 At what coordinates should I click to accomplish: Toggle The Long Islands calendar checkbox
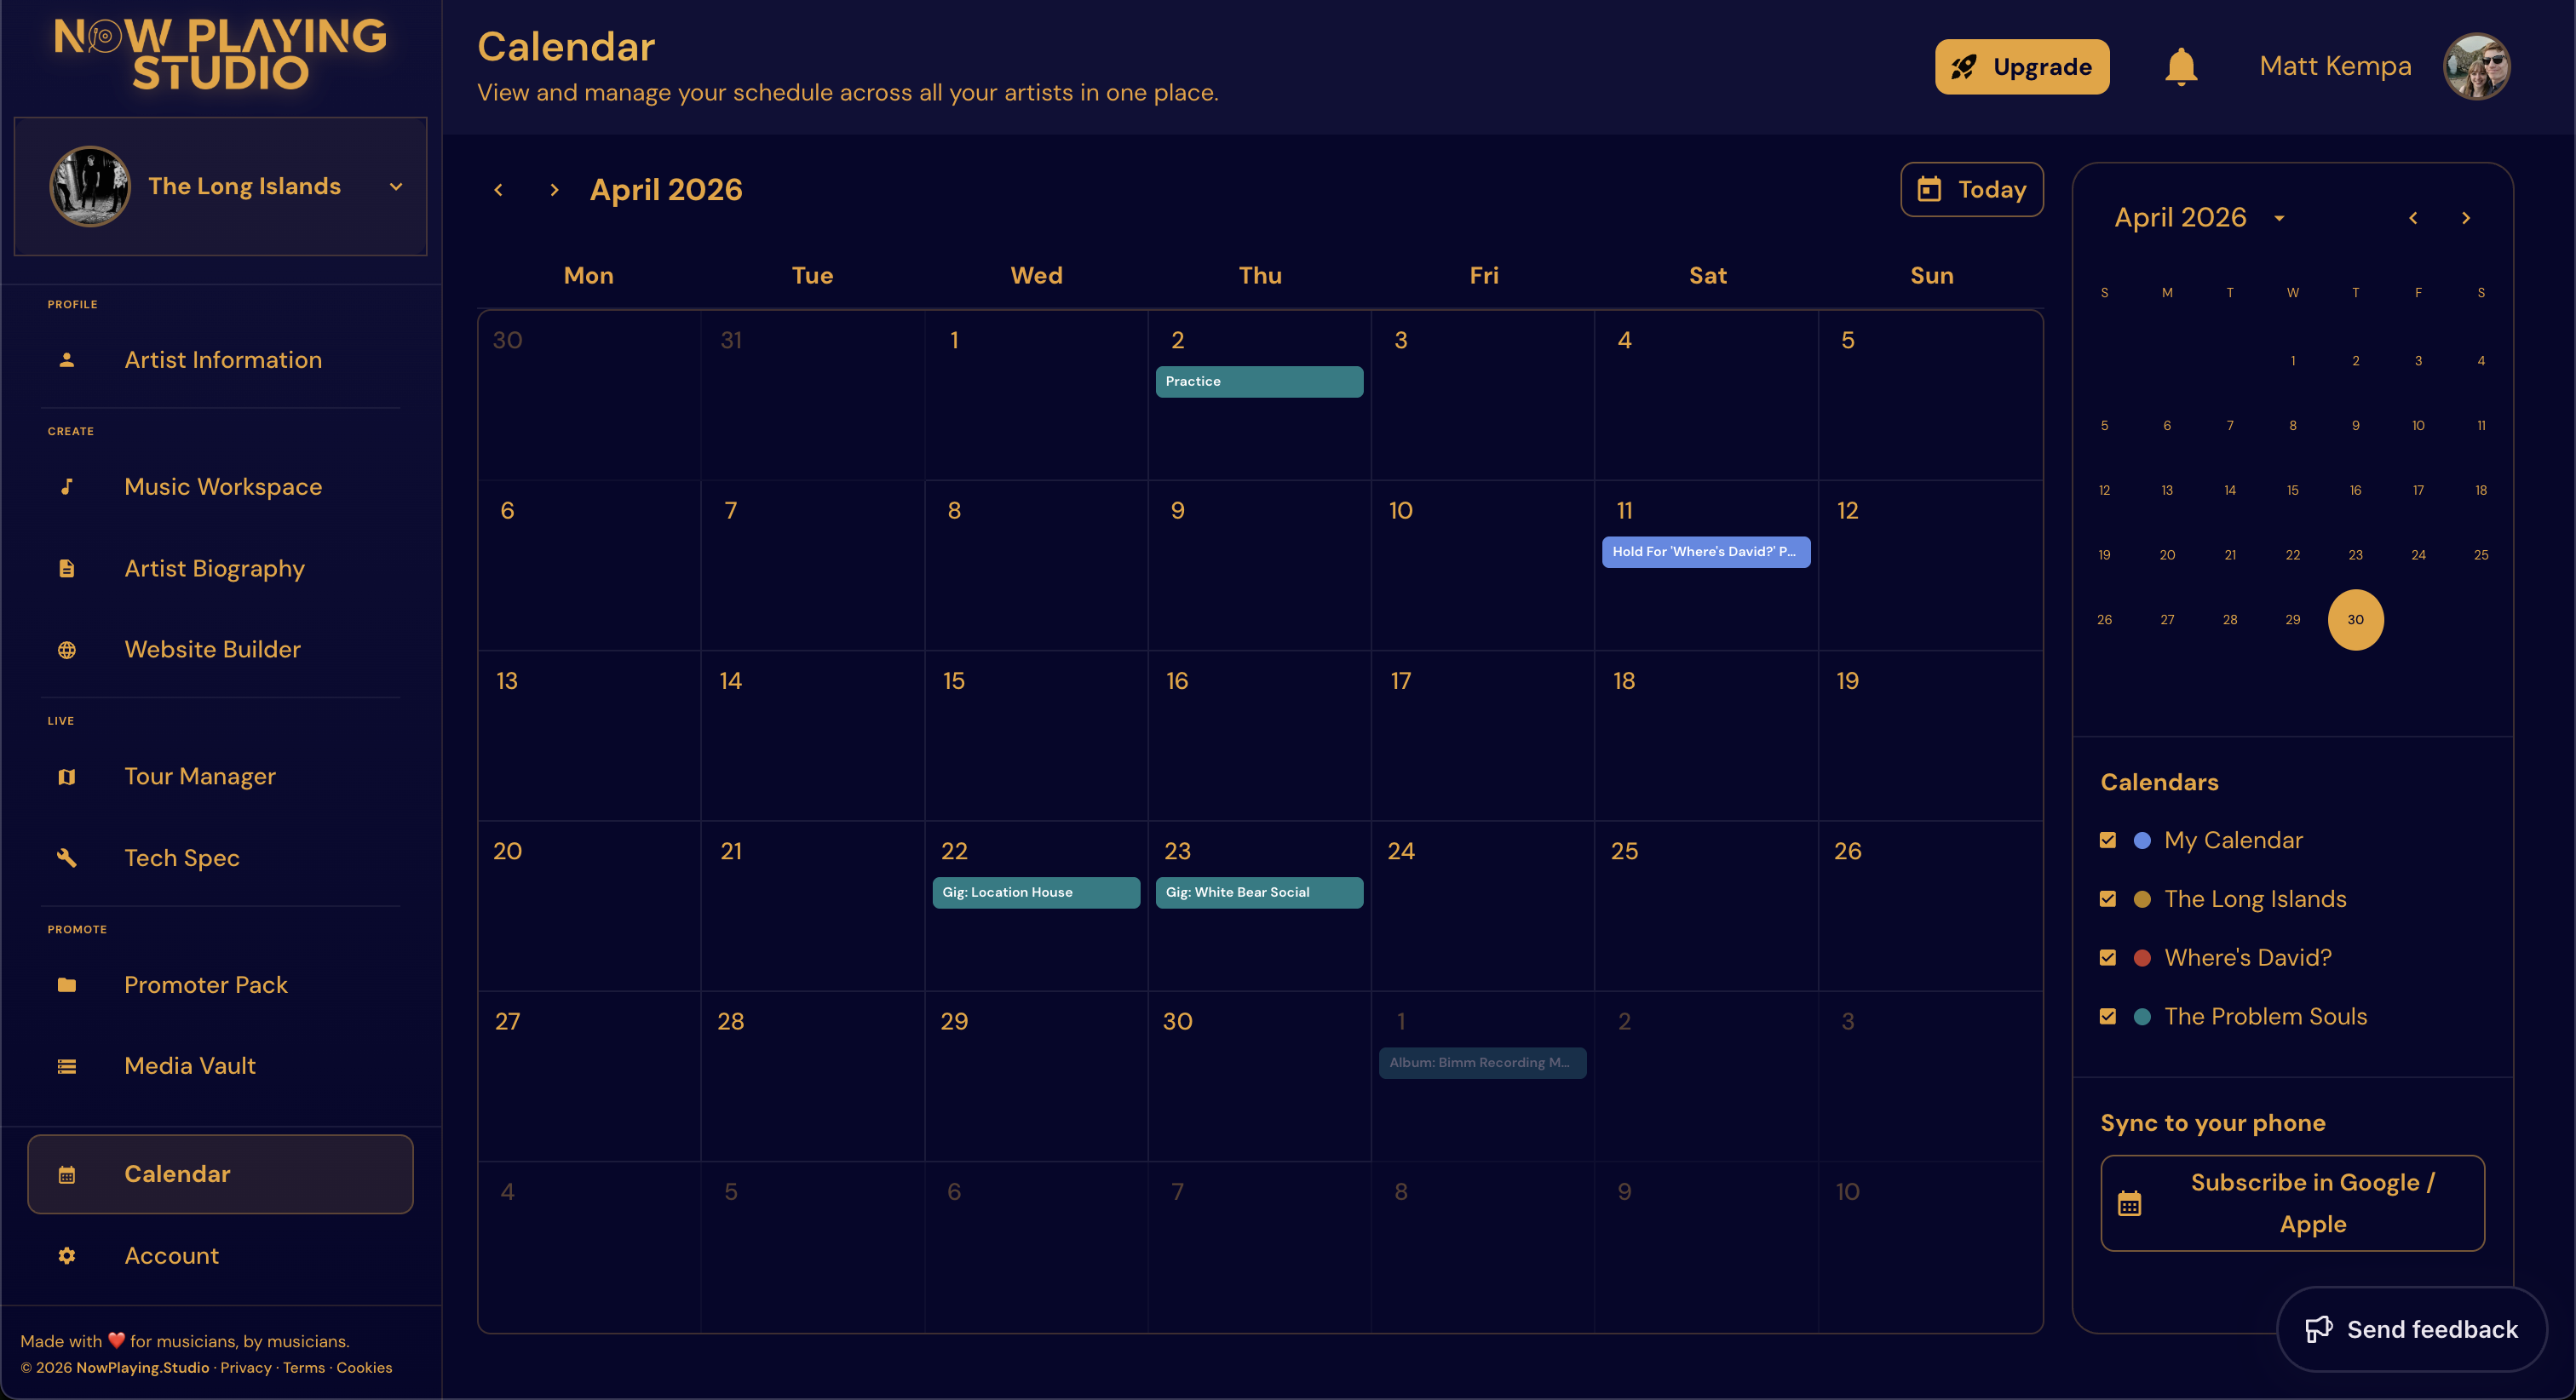pyautogui.click(x=2108, y=899)
